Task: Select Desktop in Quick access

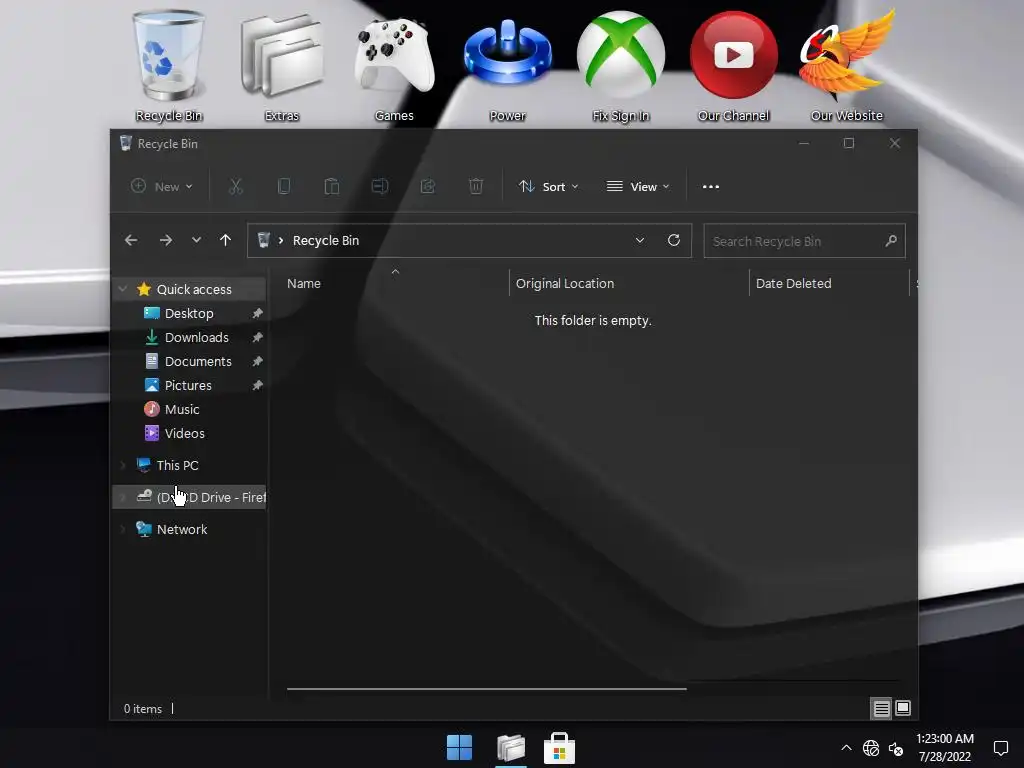Action: [x=189, y=313]
